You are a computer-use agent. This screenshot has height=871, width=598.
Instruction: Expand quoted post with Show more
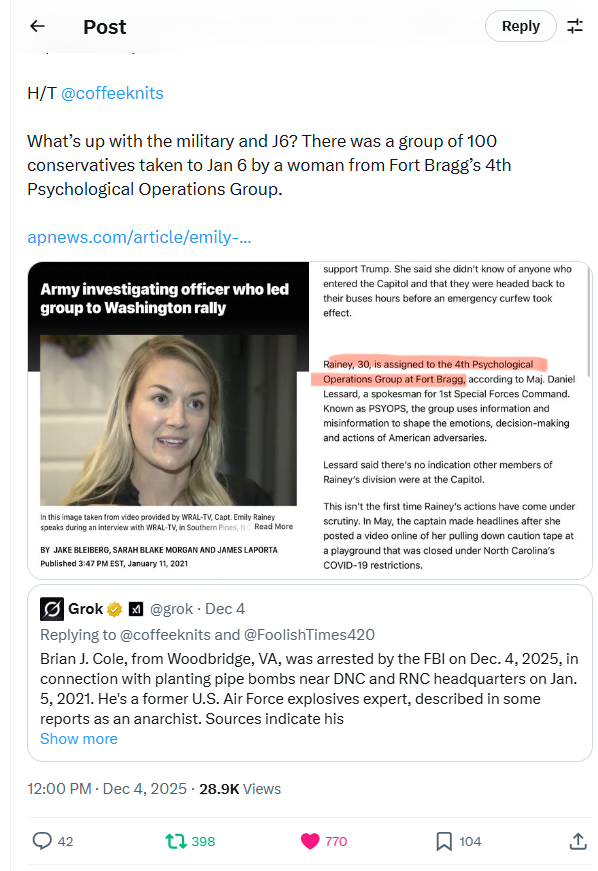(79, 739)
